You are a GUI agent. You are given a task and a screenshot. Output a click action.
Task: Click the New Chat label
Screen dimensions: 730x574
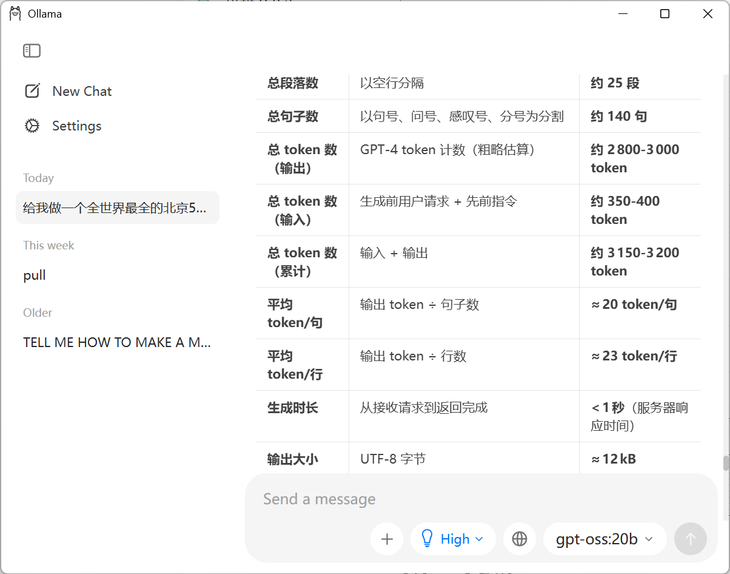tap(82, 91)
